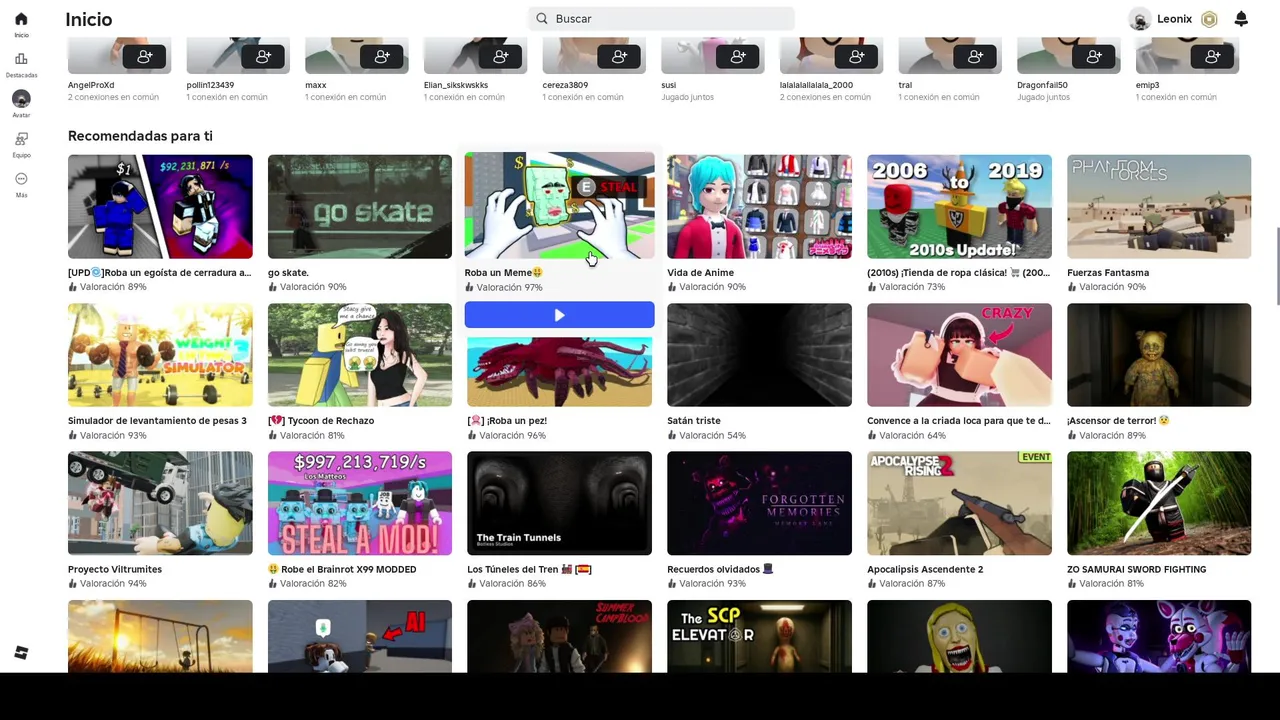1280x720 pixels.
Task: Add pollin123439 as a friend
Action: pyautogui.click(x=263, y=57)
